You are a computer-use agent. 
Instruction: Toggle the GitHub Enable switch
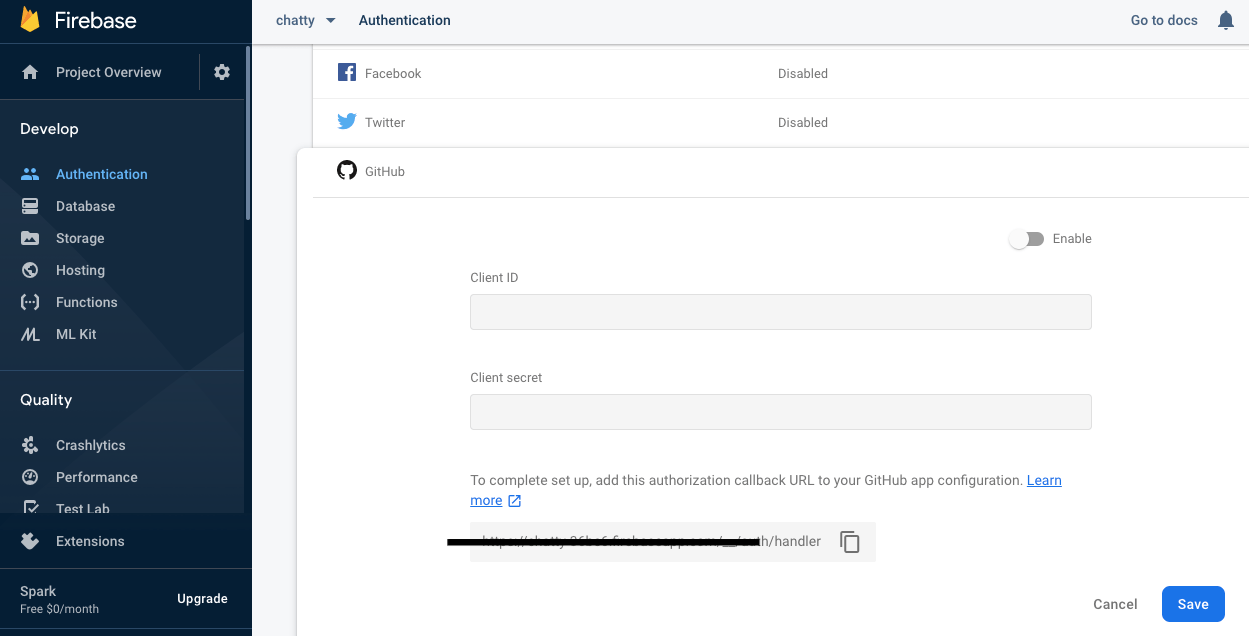click(1026, 239)
